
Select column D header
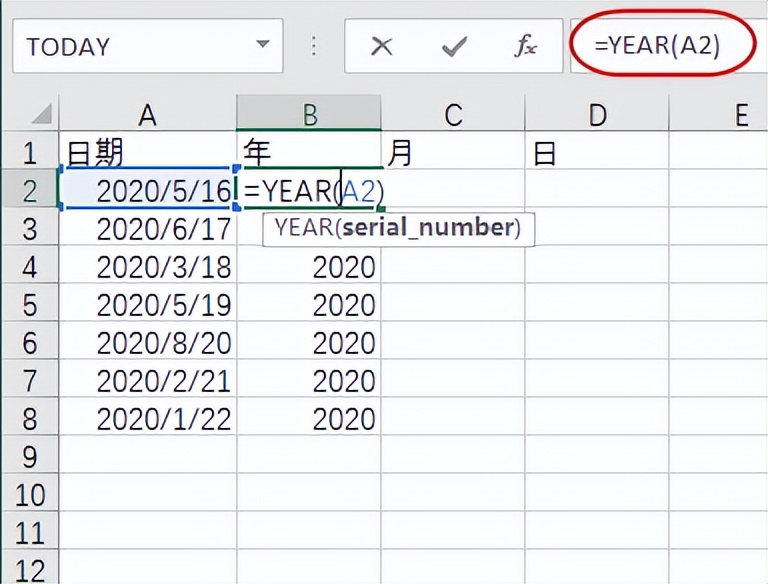(597, 115)
